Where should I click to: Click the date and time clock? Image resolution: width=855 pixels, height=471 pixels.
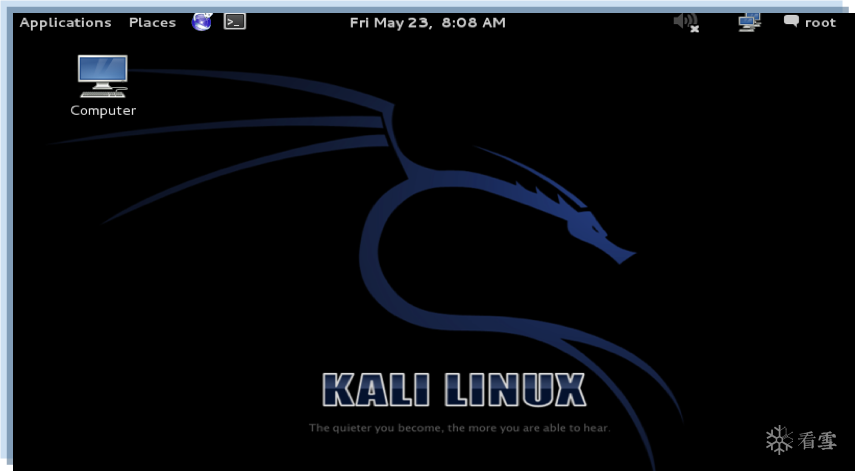click(x=428, y=23)
